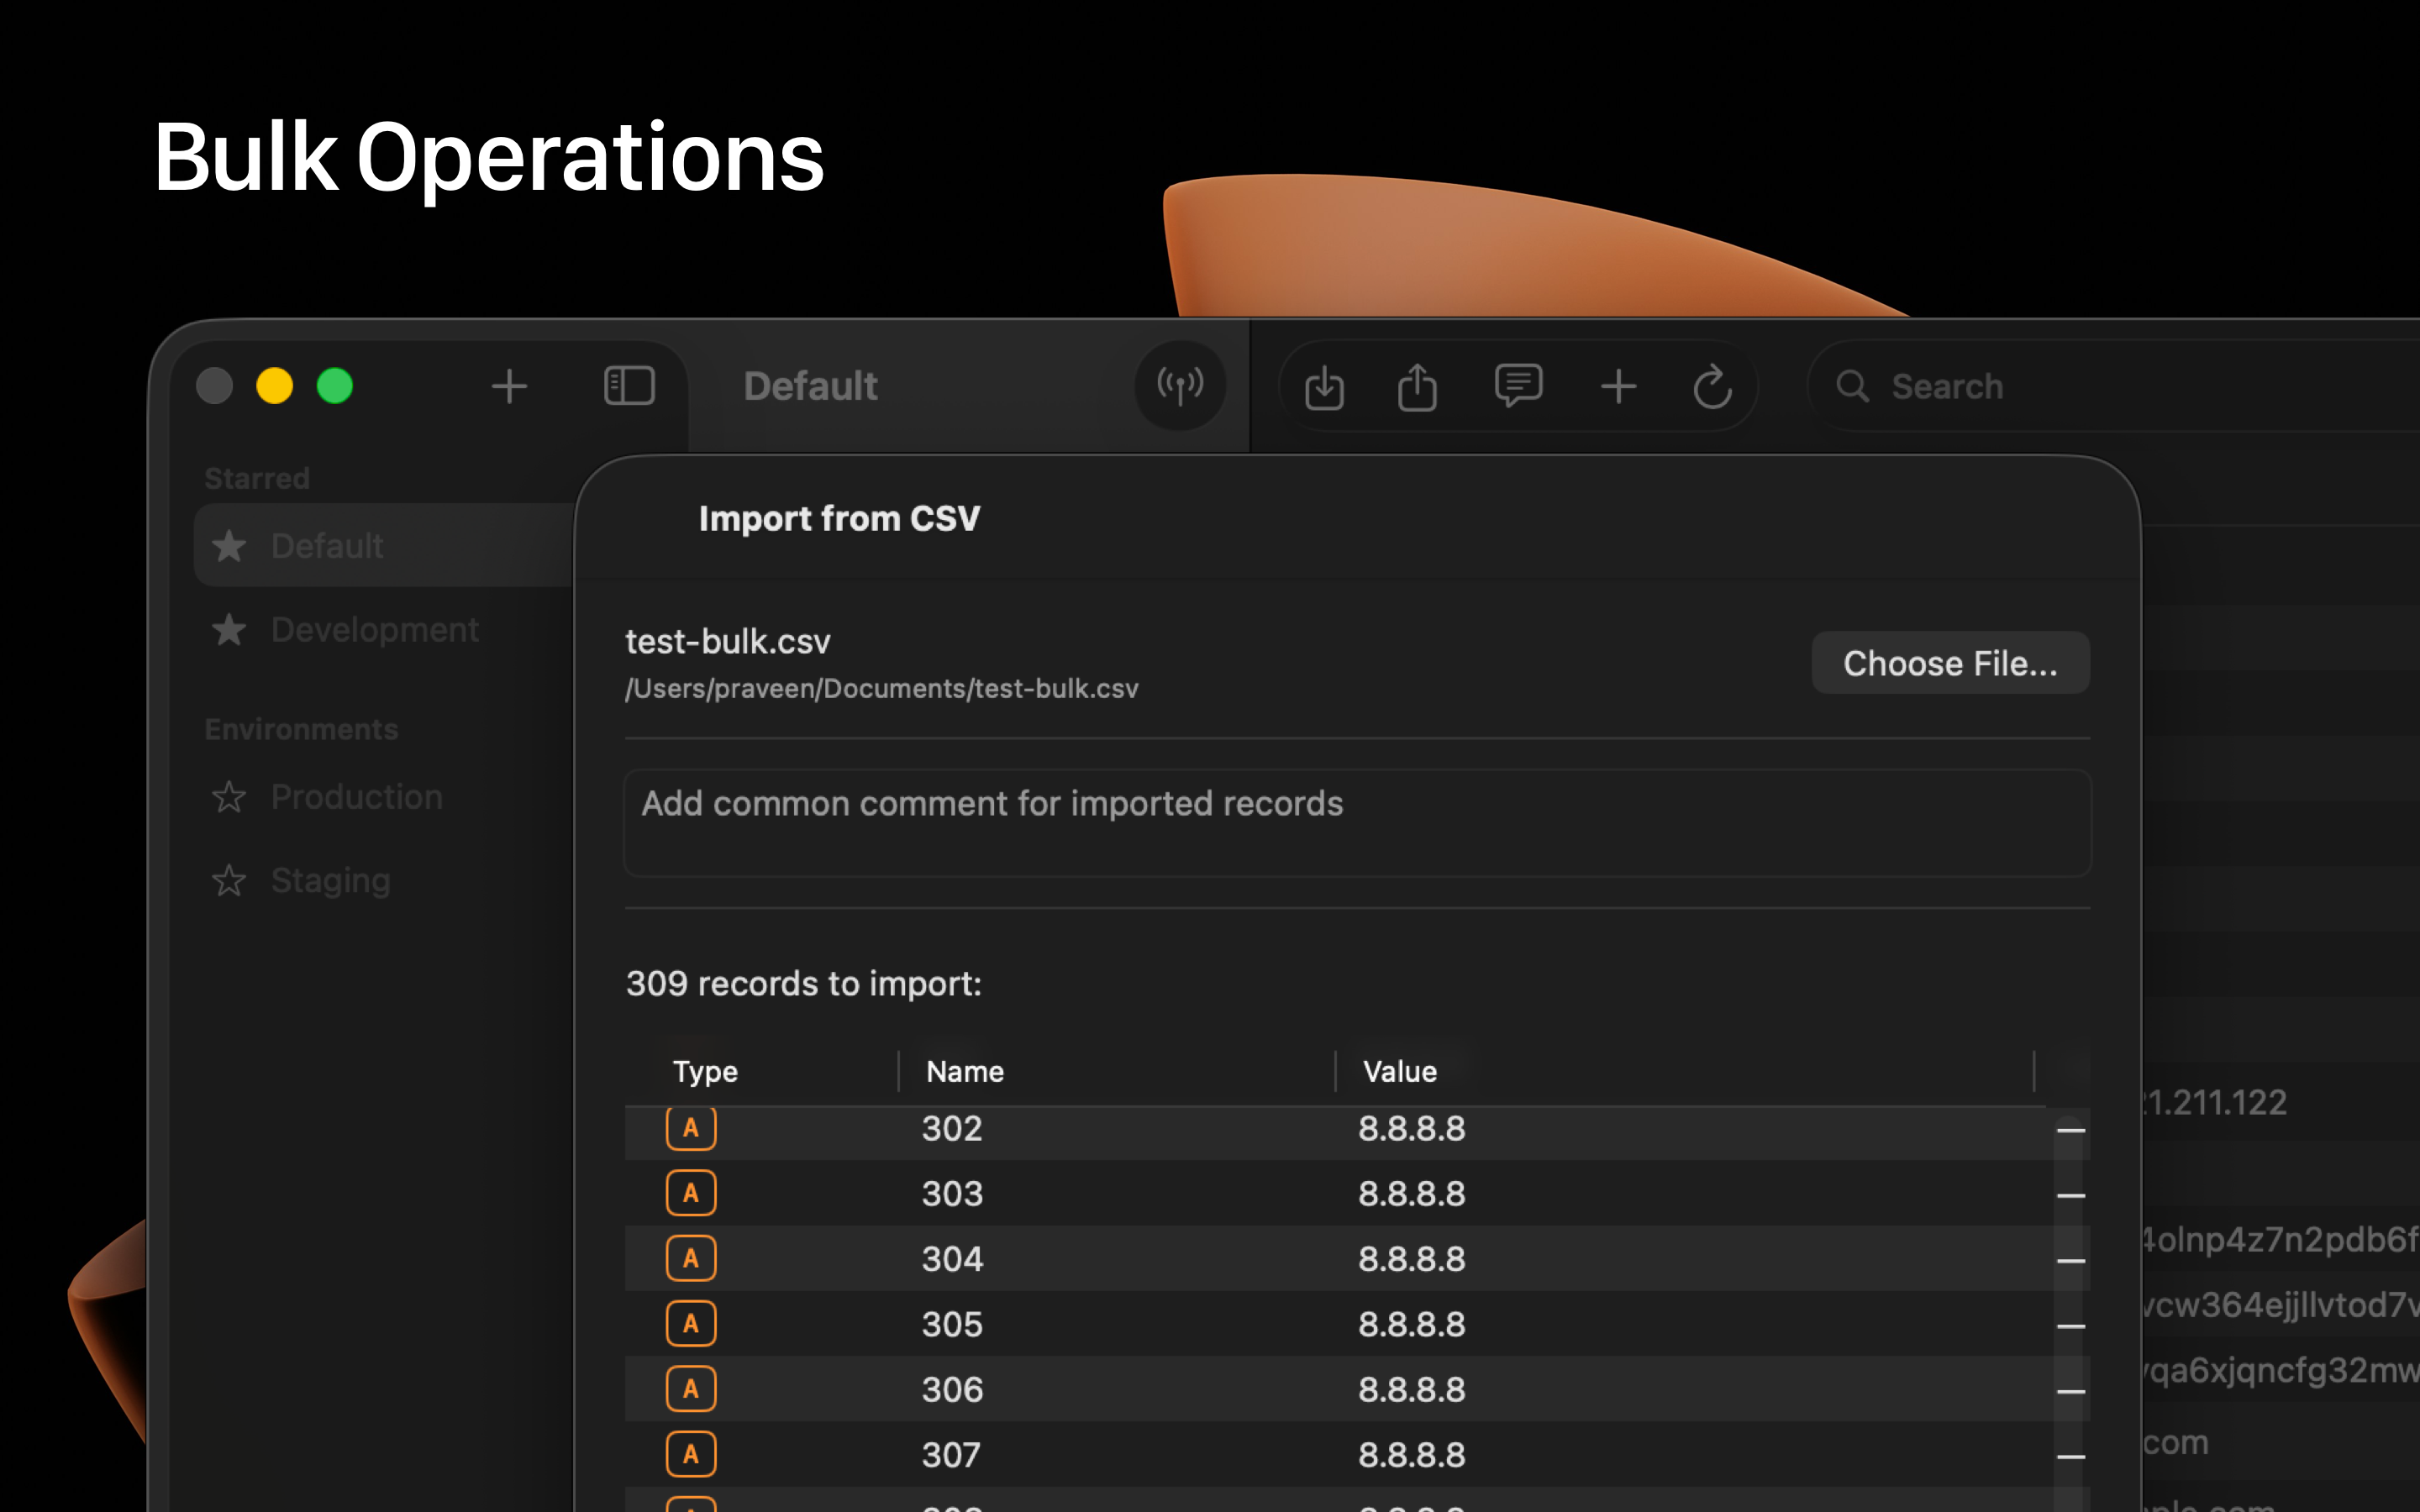Remove record 303 with its minus icon
This screenshot has height=1512, width=2420.
(2070, 1195)
